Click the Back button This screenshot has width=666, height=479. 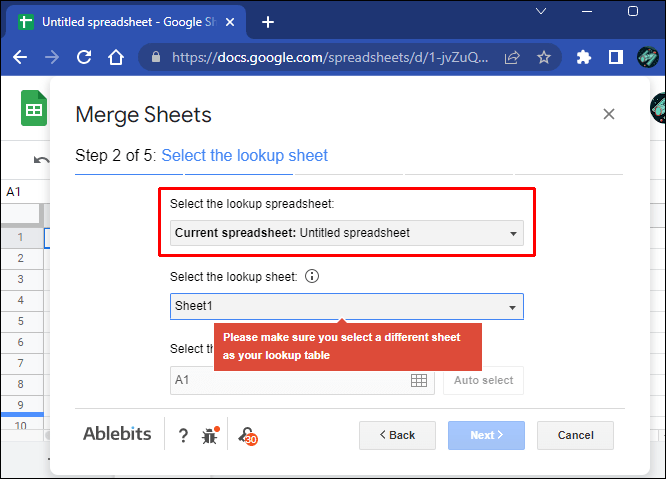[x=397, y=435]
